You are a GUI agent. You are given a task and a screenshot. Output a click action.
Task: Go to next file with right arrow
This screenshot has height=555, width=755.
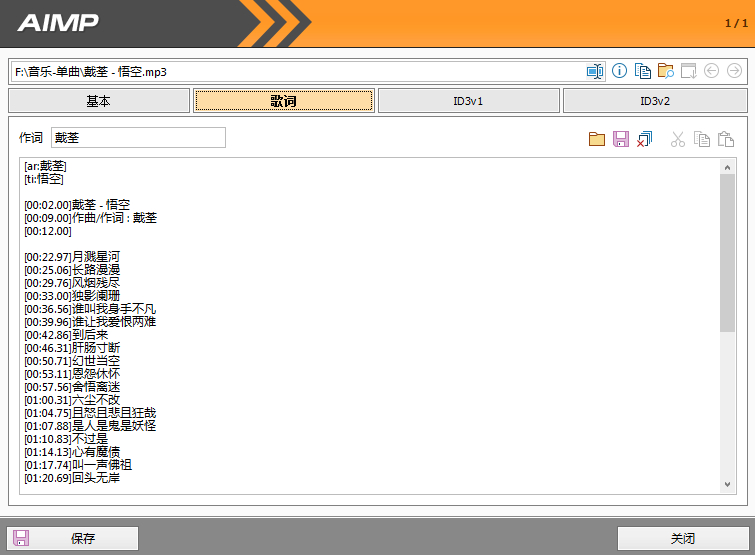tap(734, 71)
